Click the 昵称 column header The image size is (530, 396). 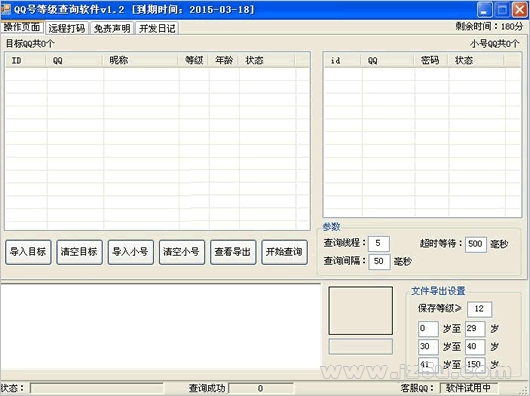[x=140, y=60]
